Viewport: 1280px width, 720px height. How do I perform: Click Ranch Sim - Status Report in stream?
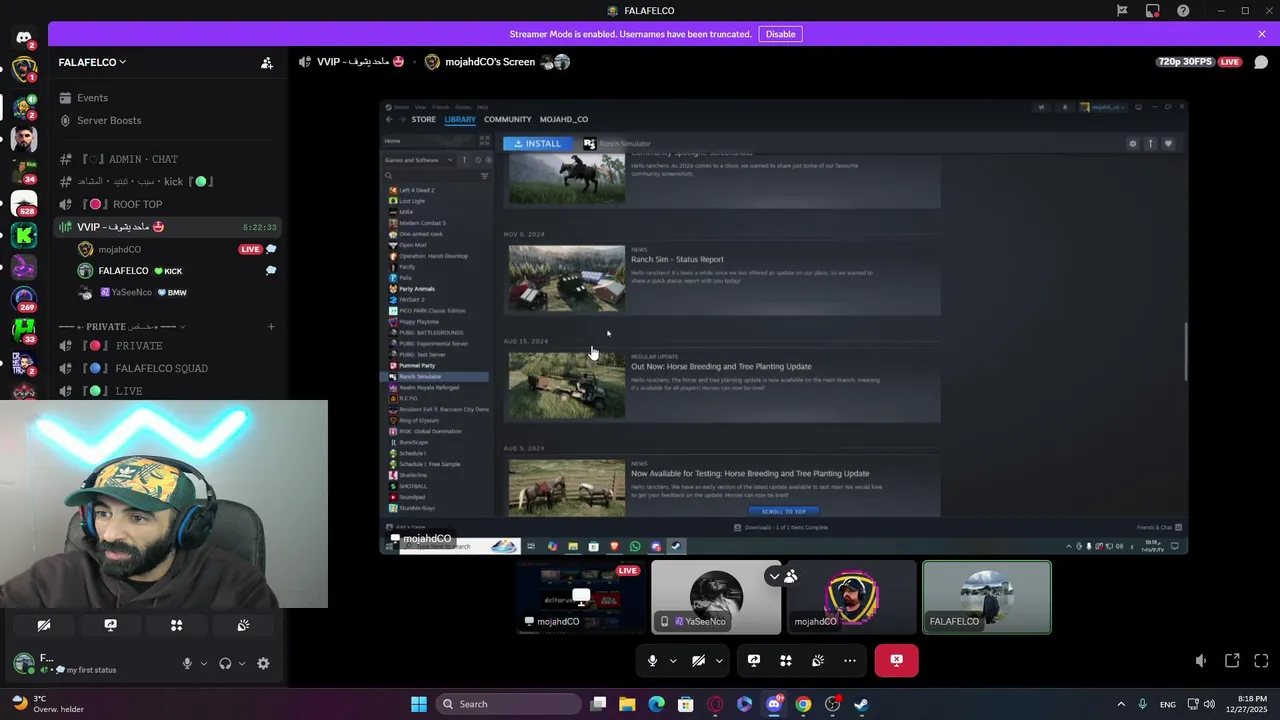pos(677,259)
